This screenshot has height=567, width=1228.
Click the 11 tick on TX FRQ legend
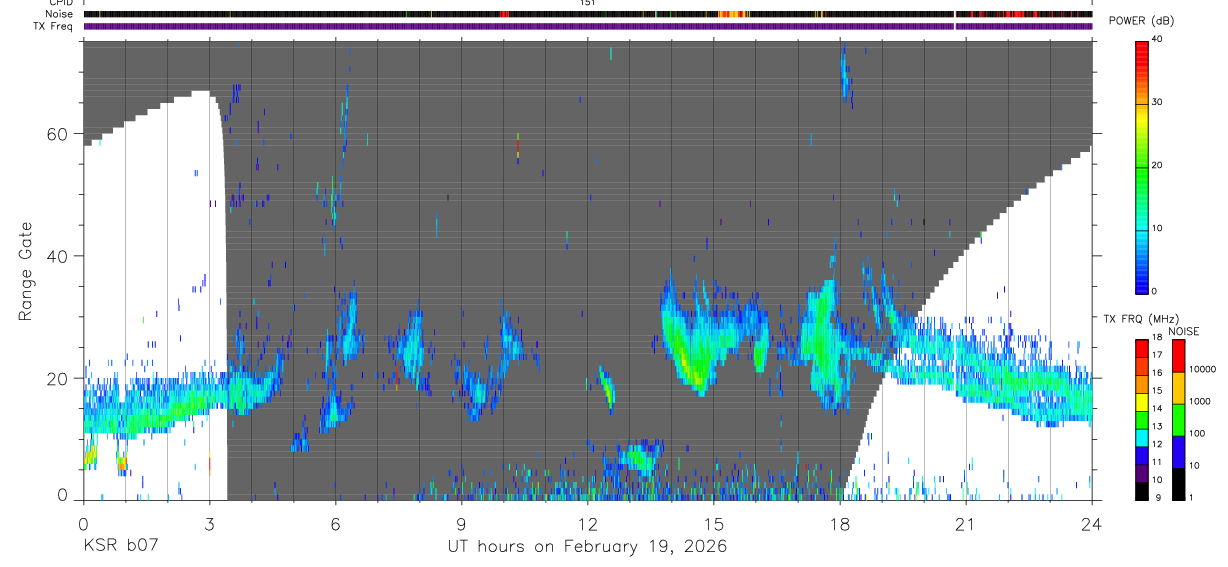point(1158,462)
